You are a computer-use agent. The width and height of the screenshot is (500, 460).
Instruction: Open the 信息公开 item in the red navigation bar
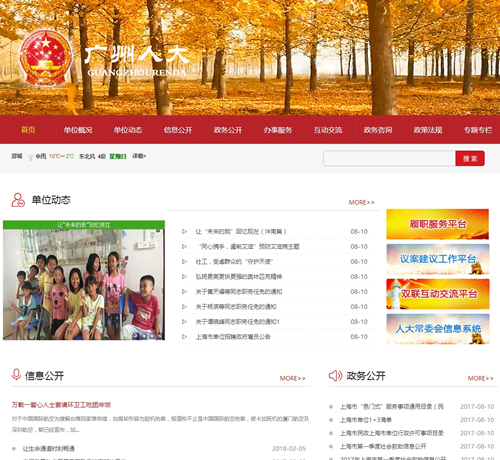[x=178, y=130]
